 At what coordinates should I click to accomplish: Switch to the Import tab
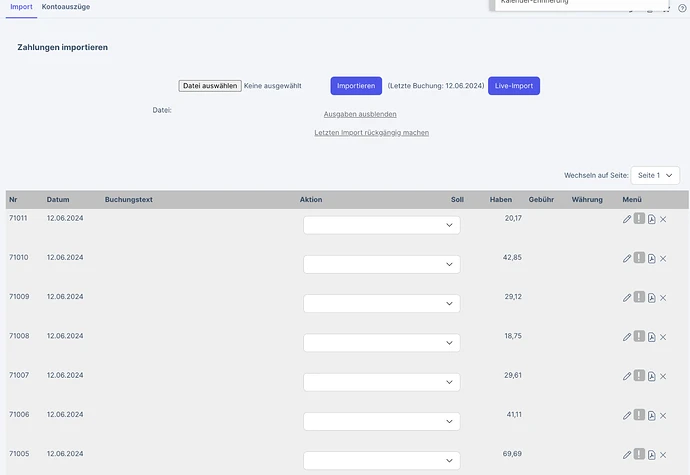pos(21,7)
